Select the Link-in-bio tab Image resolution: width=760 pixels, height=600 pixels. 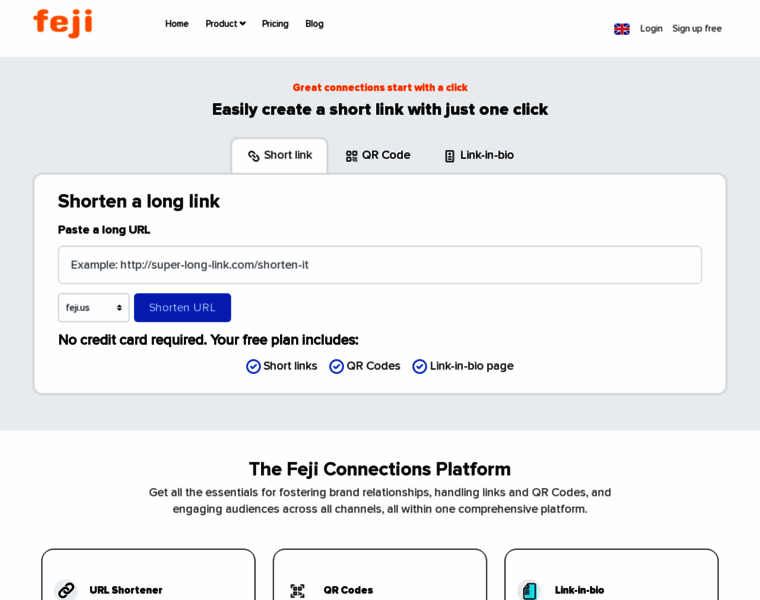coord(479,155)
